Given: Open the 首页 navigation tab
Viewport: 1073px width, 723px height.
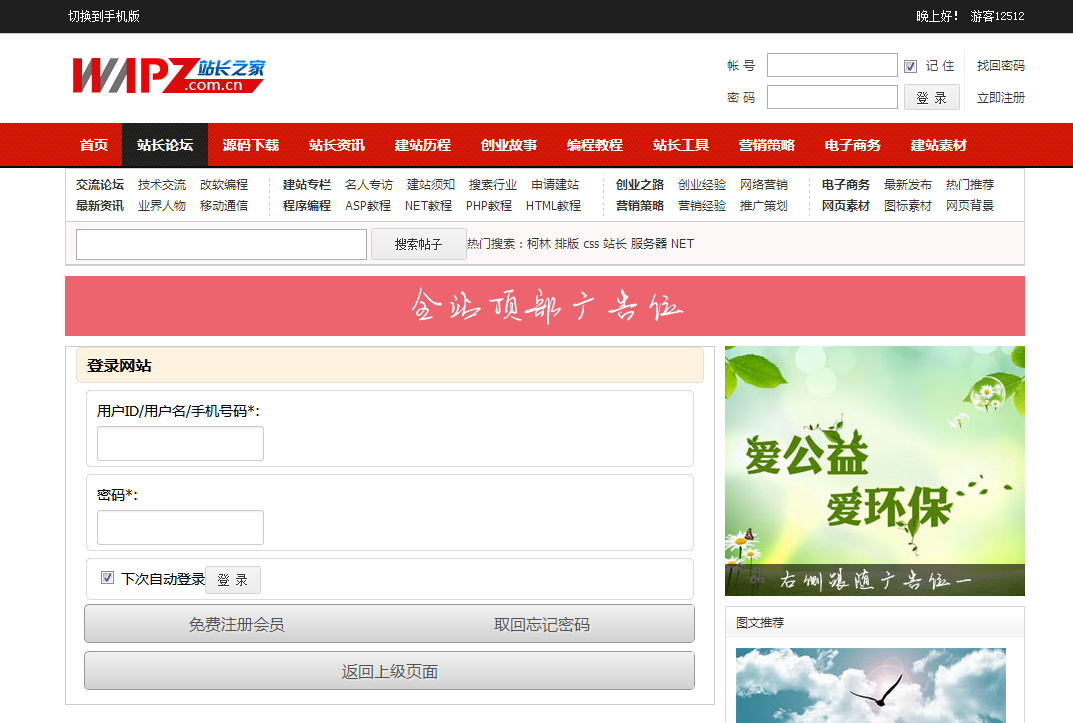Looking at the screenshot, I should click(x=94, y=145).
